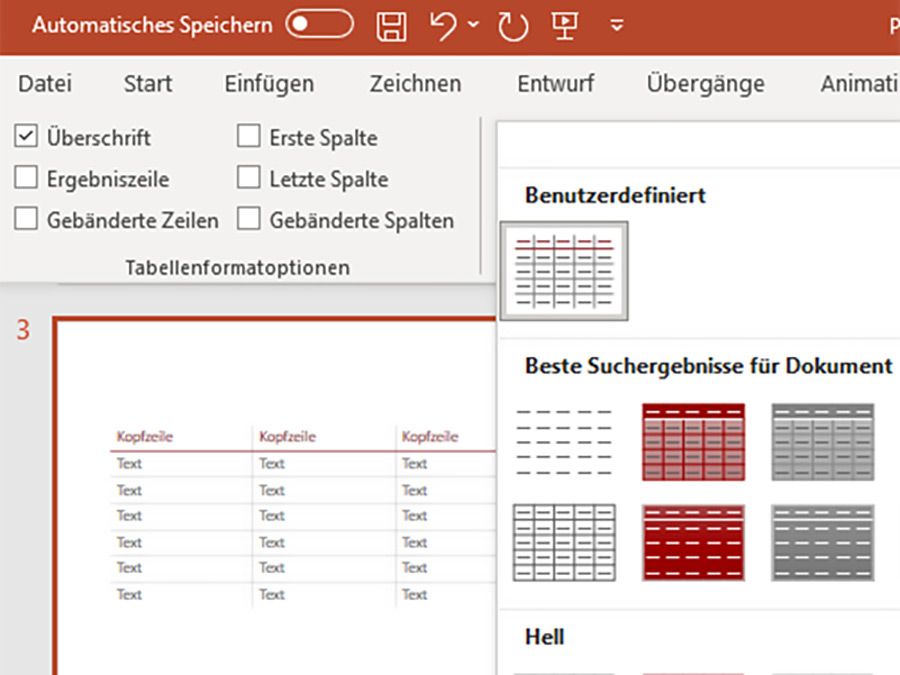Go to the Zeichnen tab
900x675 pixels.
pos(416,84)
